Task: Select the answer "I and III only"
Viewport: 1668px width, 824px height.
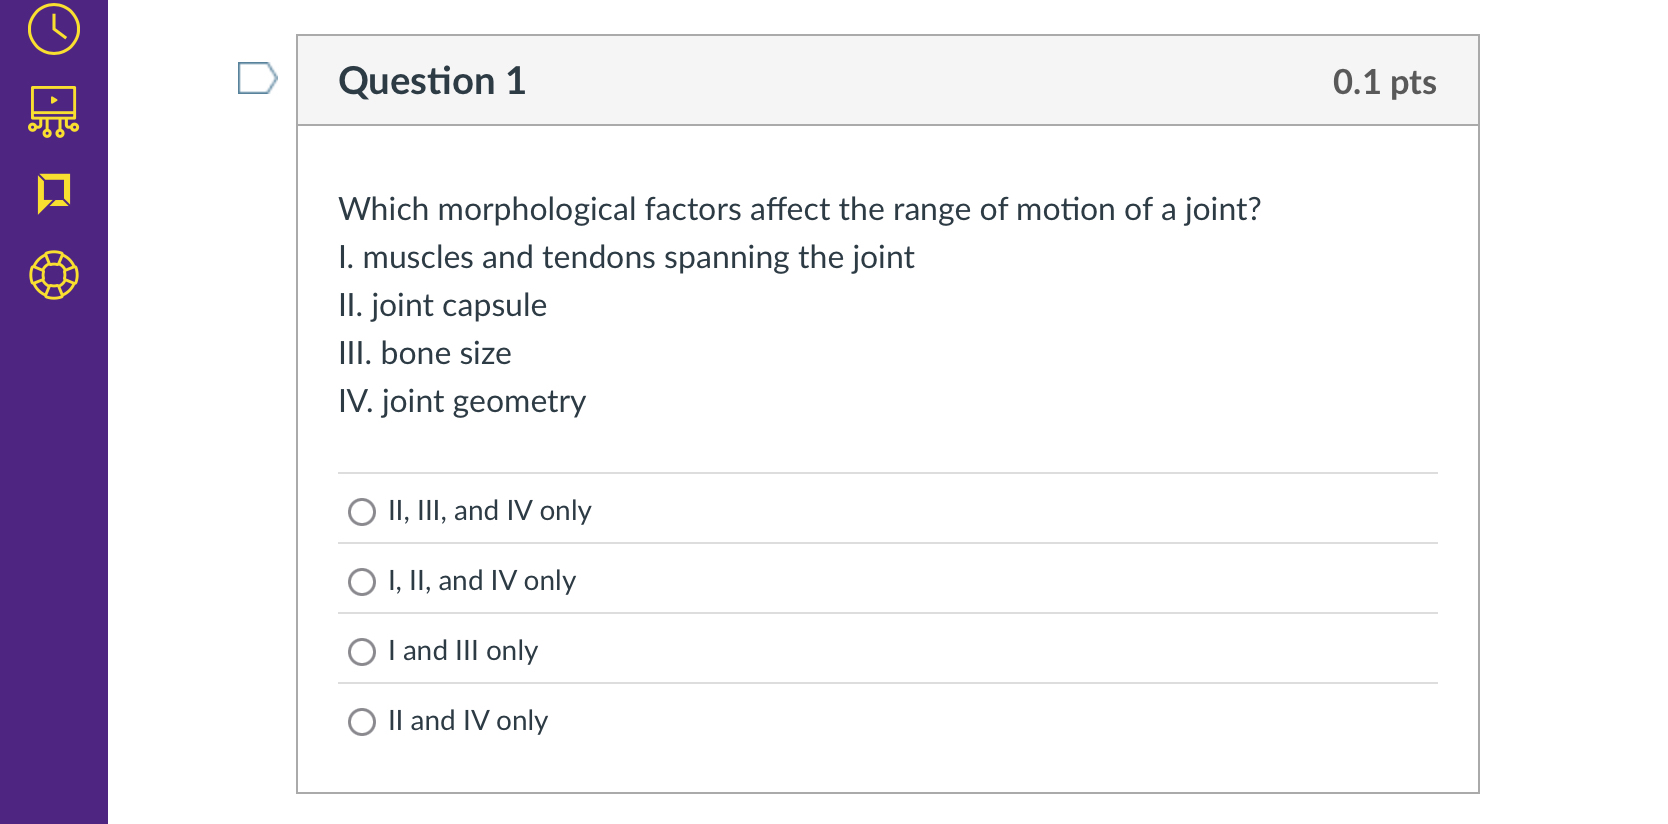Action: click(362, 651)
